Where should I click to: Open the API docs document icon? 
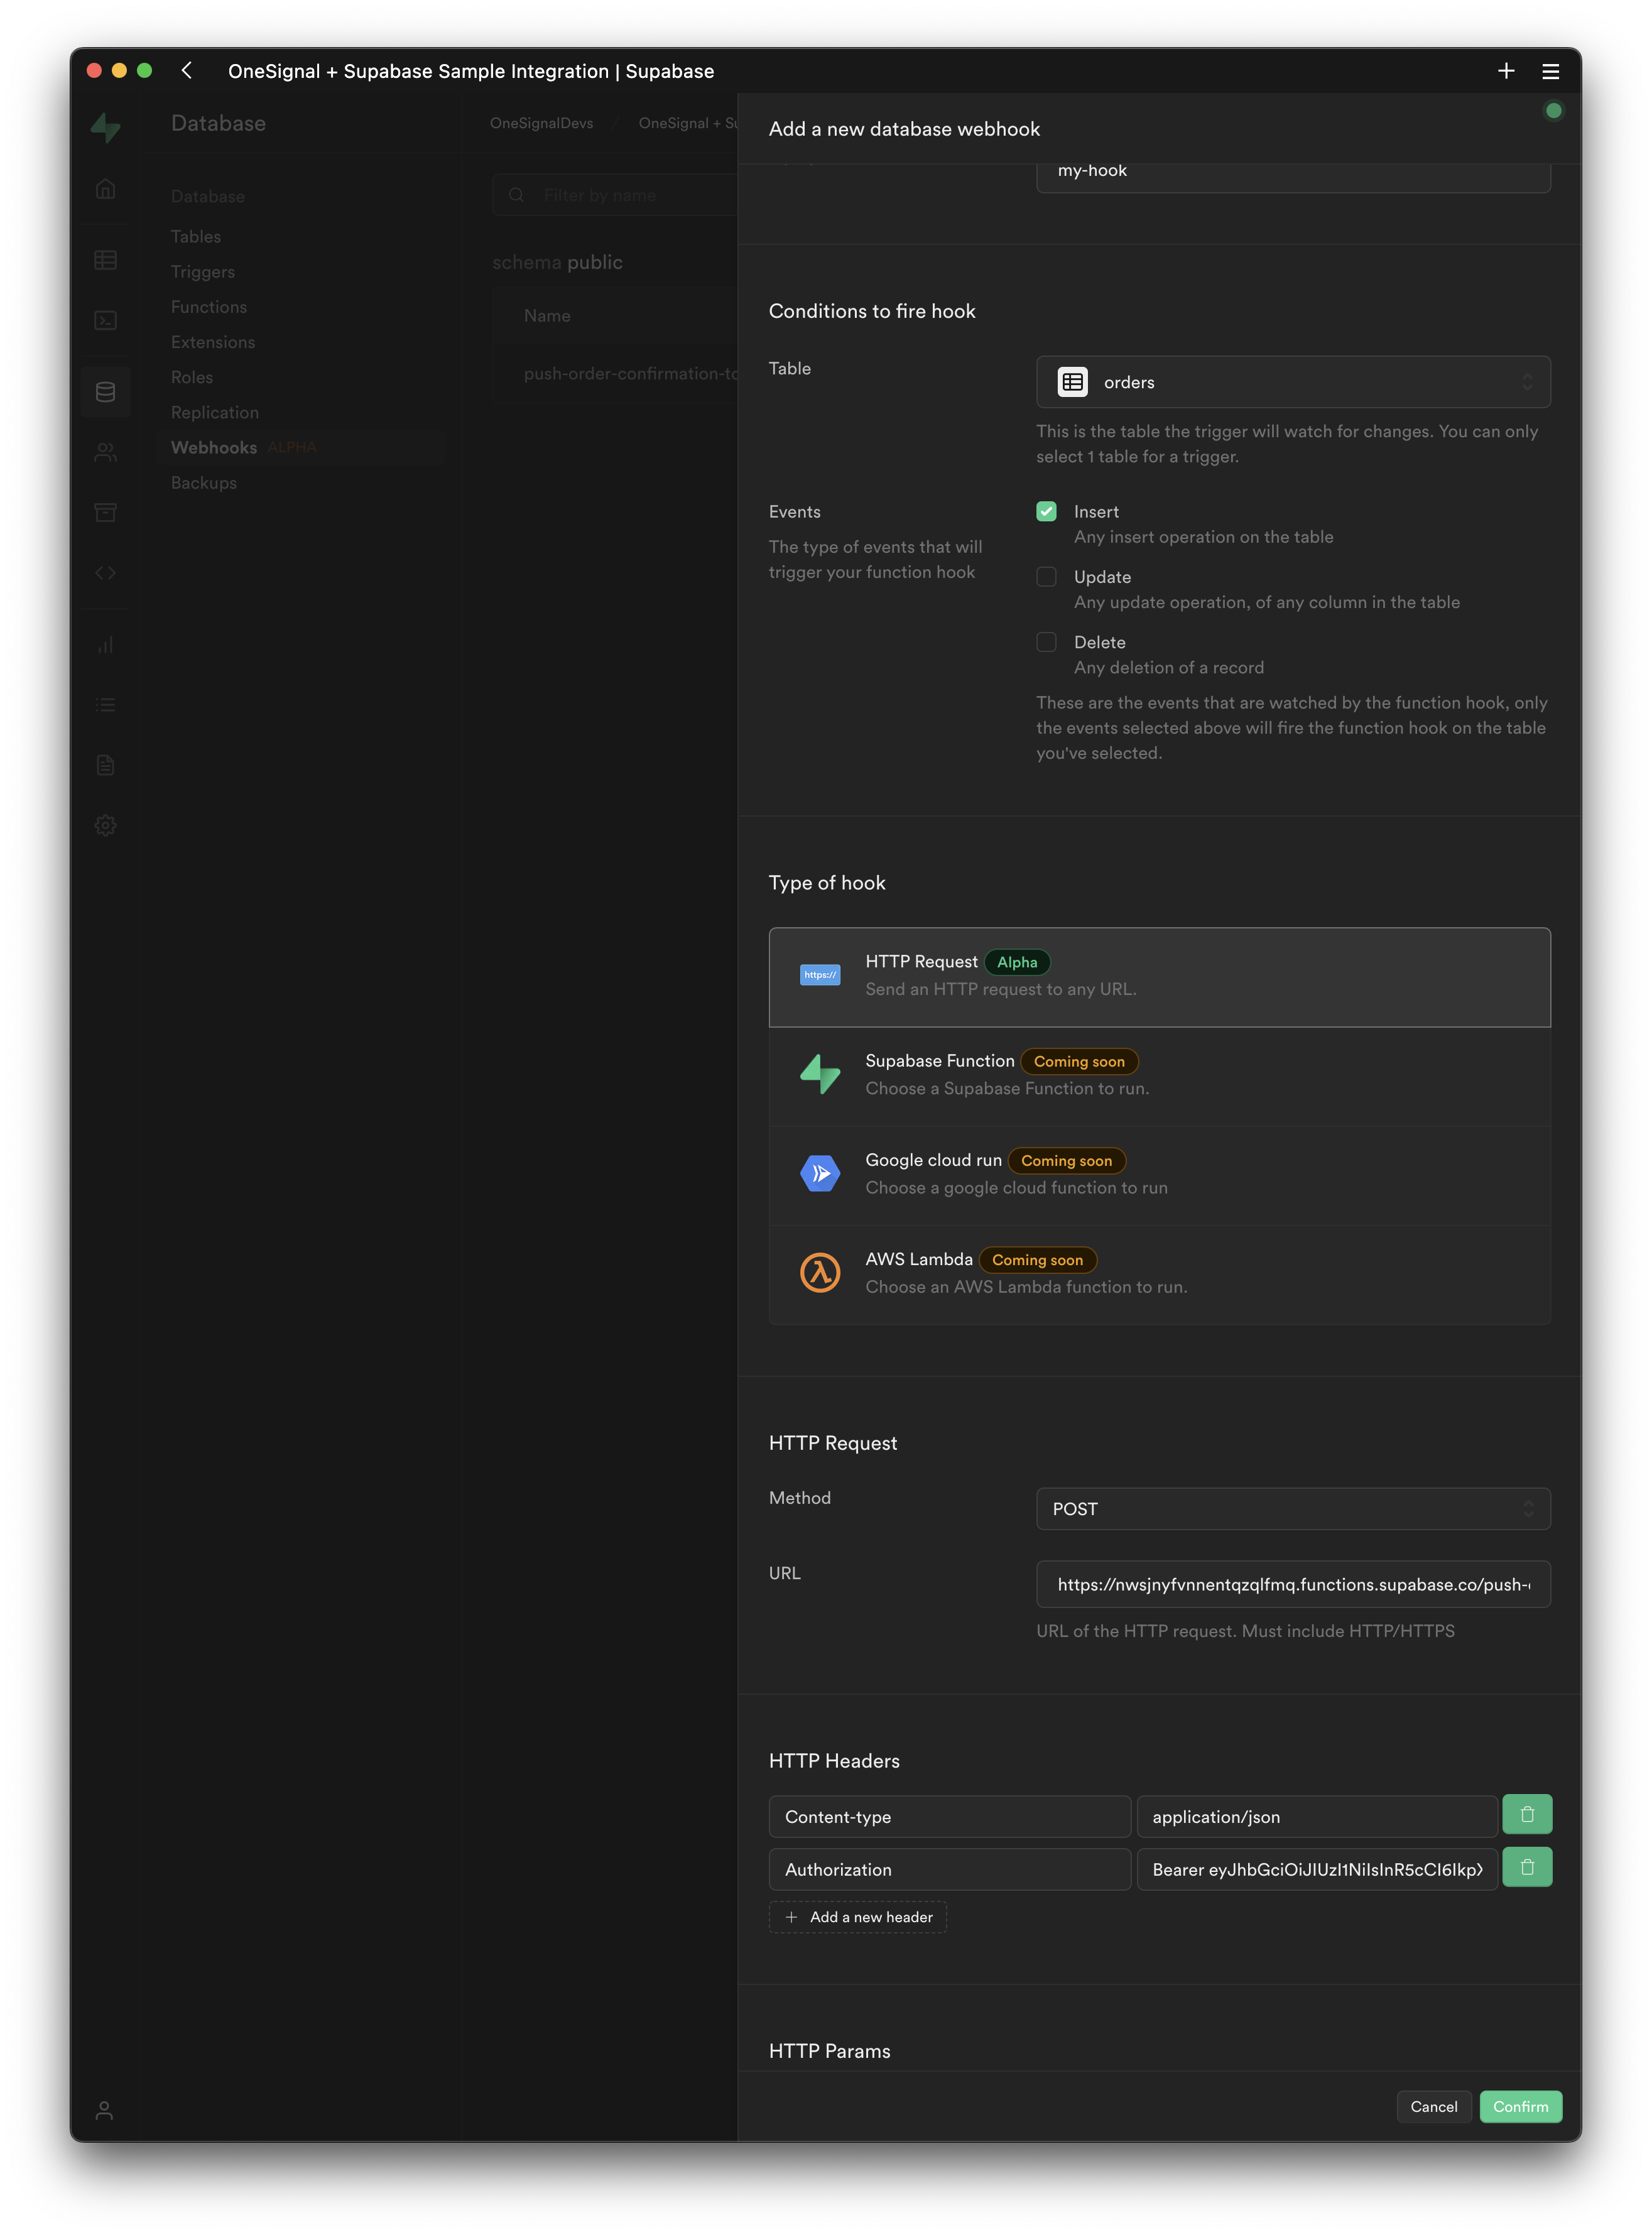point(105,765)
